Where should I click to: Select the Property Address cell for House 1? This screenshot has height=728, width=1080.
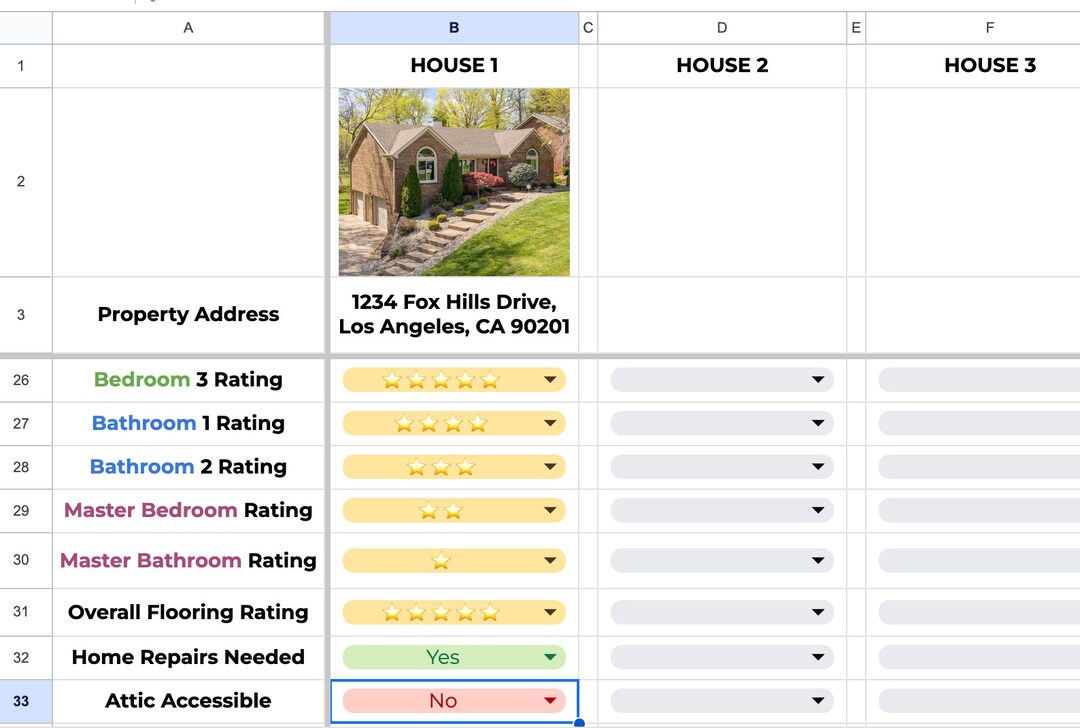pyautogui.click(x=454, y=314)
